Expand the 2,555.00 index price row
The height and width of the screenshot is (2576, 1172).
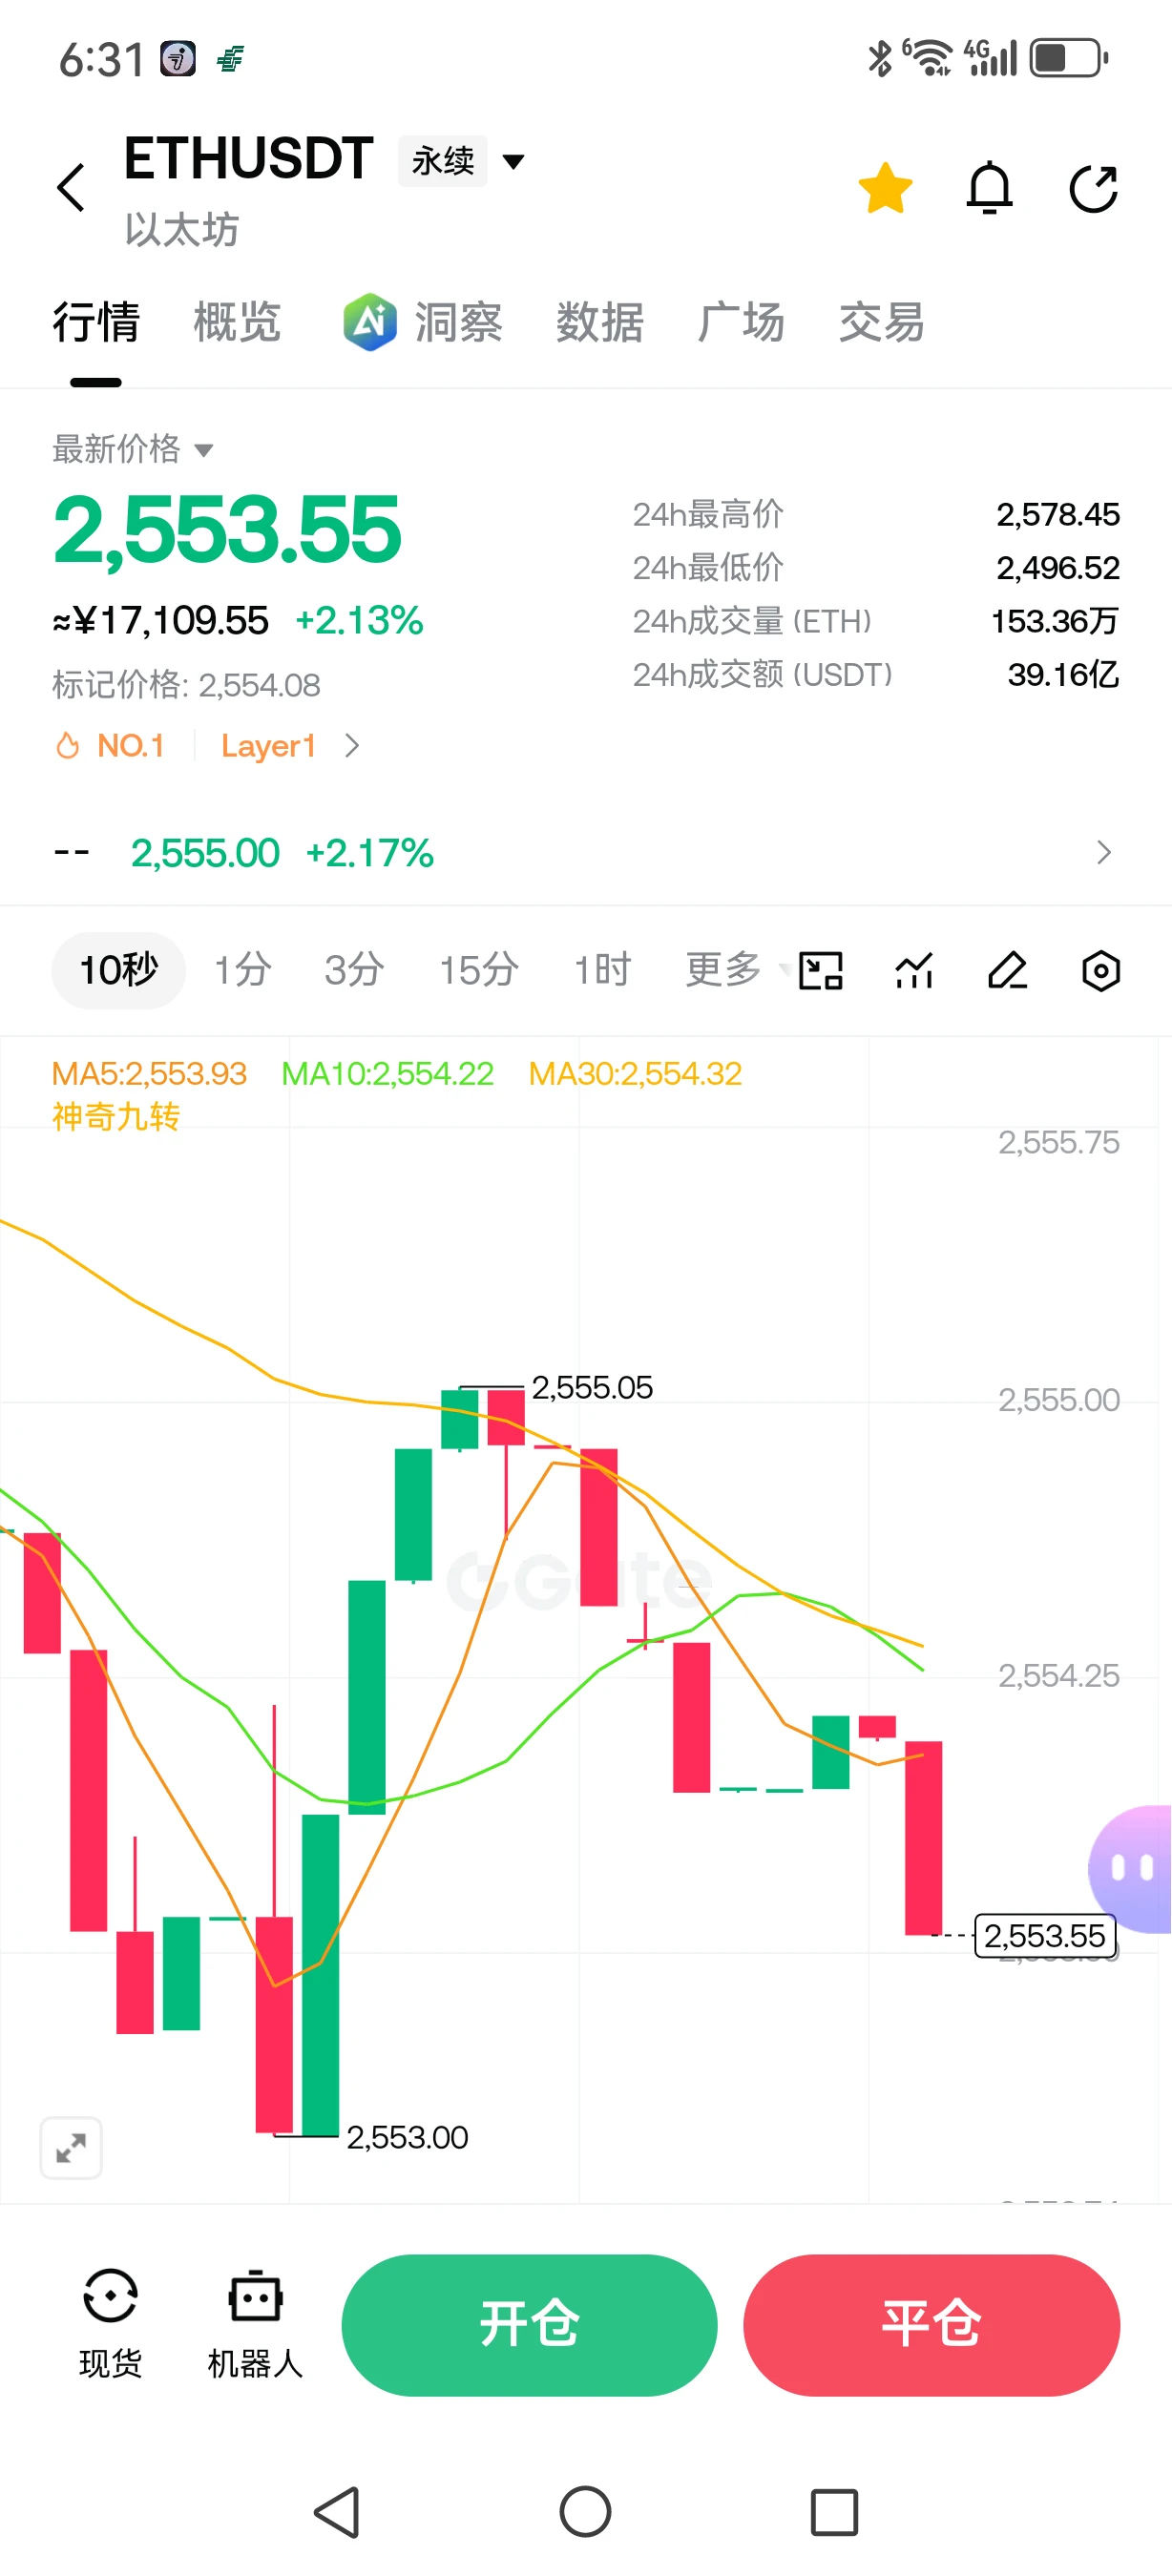(x=585, y=853)
